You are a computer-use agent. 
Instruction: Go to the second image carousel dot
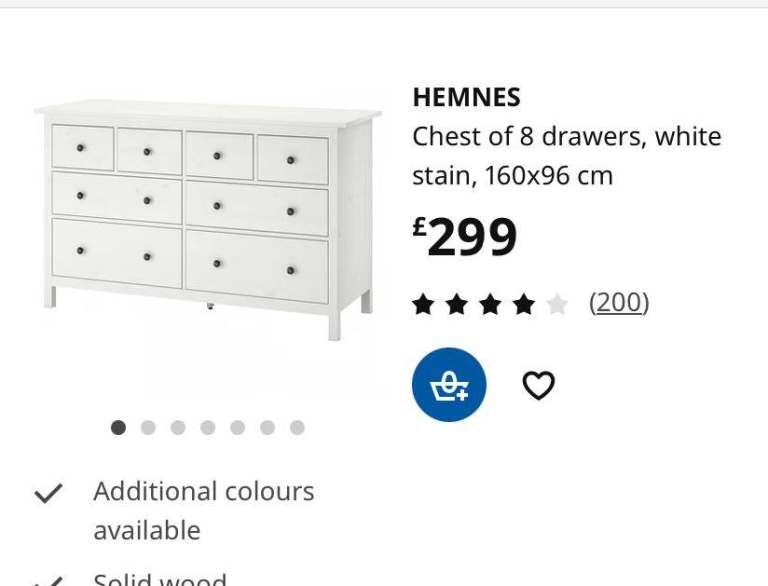click(148, 427)
